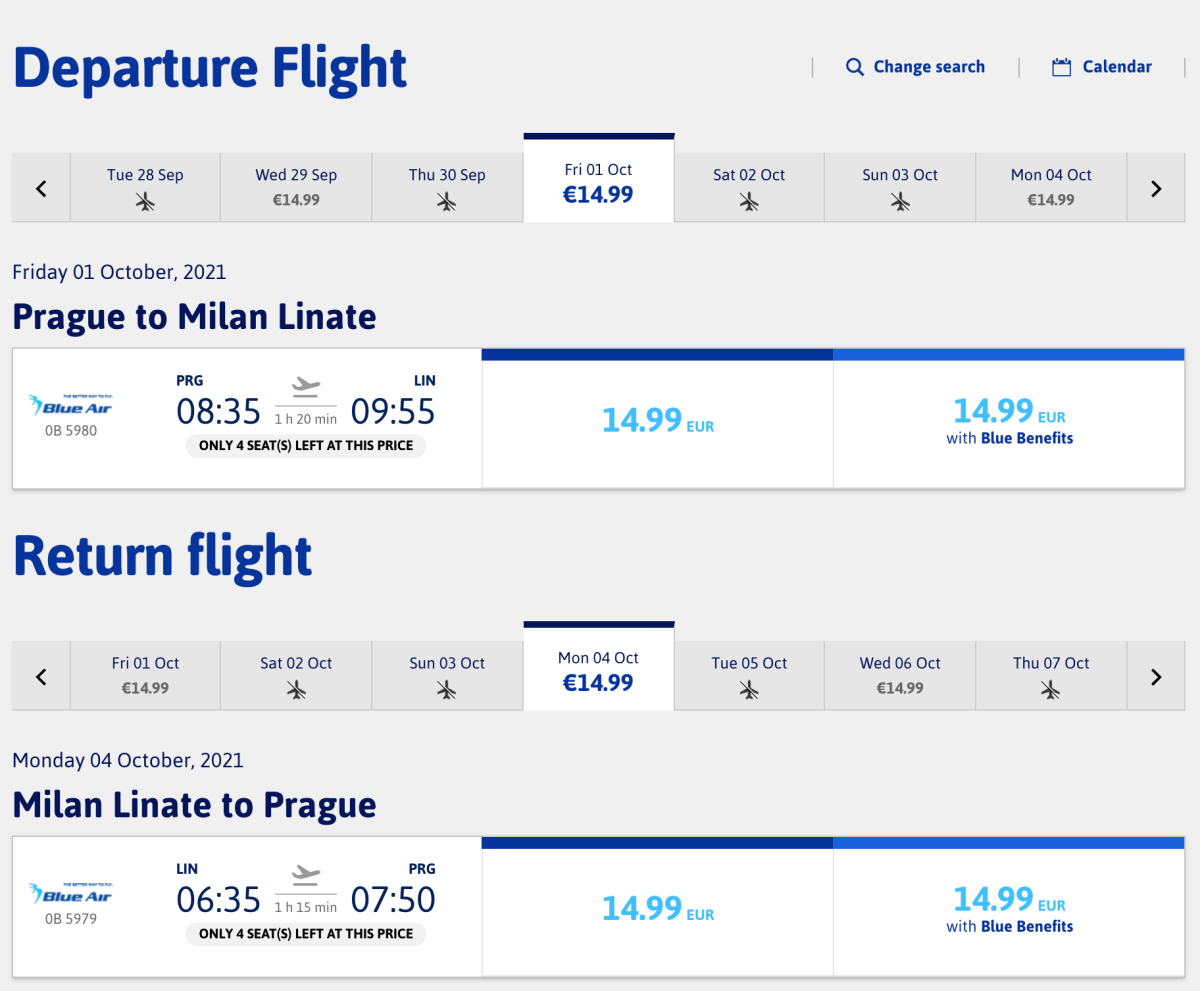The height and width of the screenshot is (991, 1200).
Task: Select Thu 07 Oct no-flight return date
Action: coord(1050,675)
